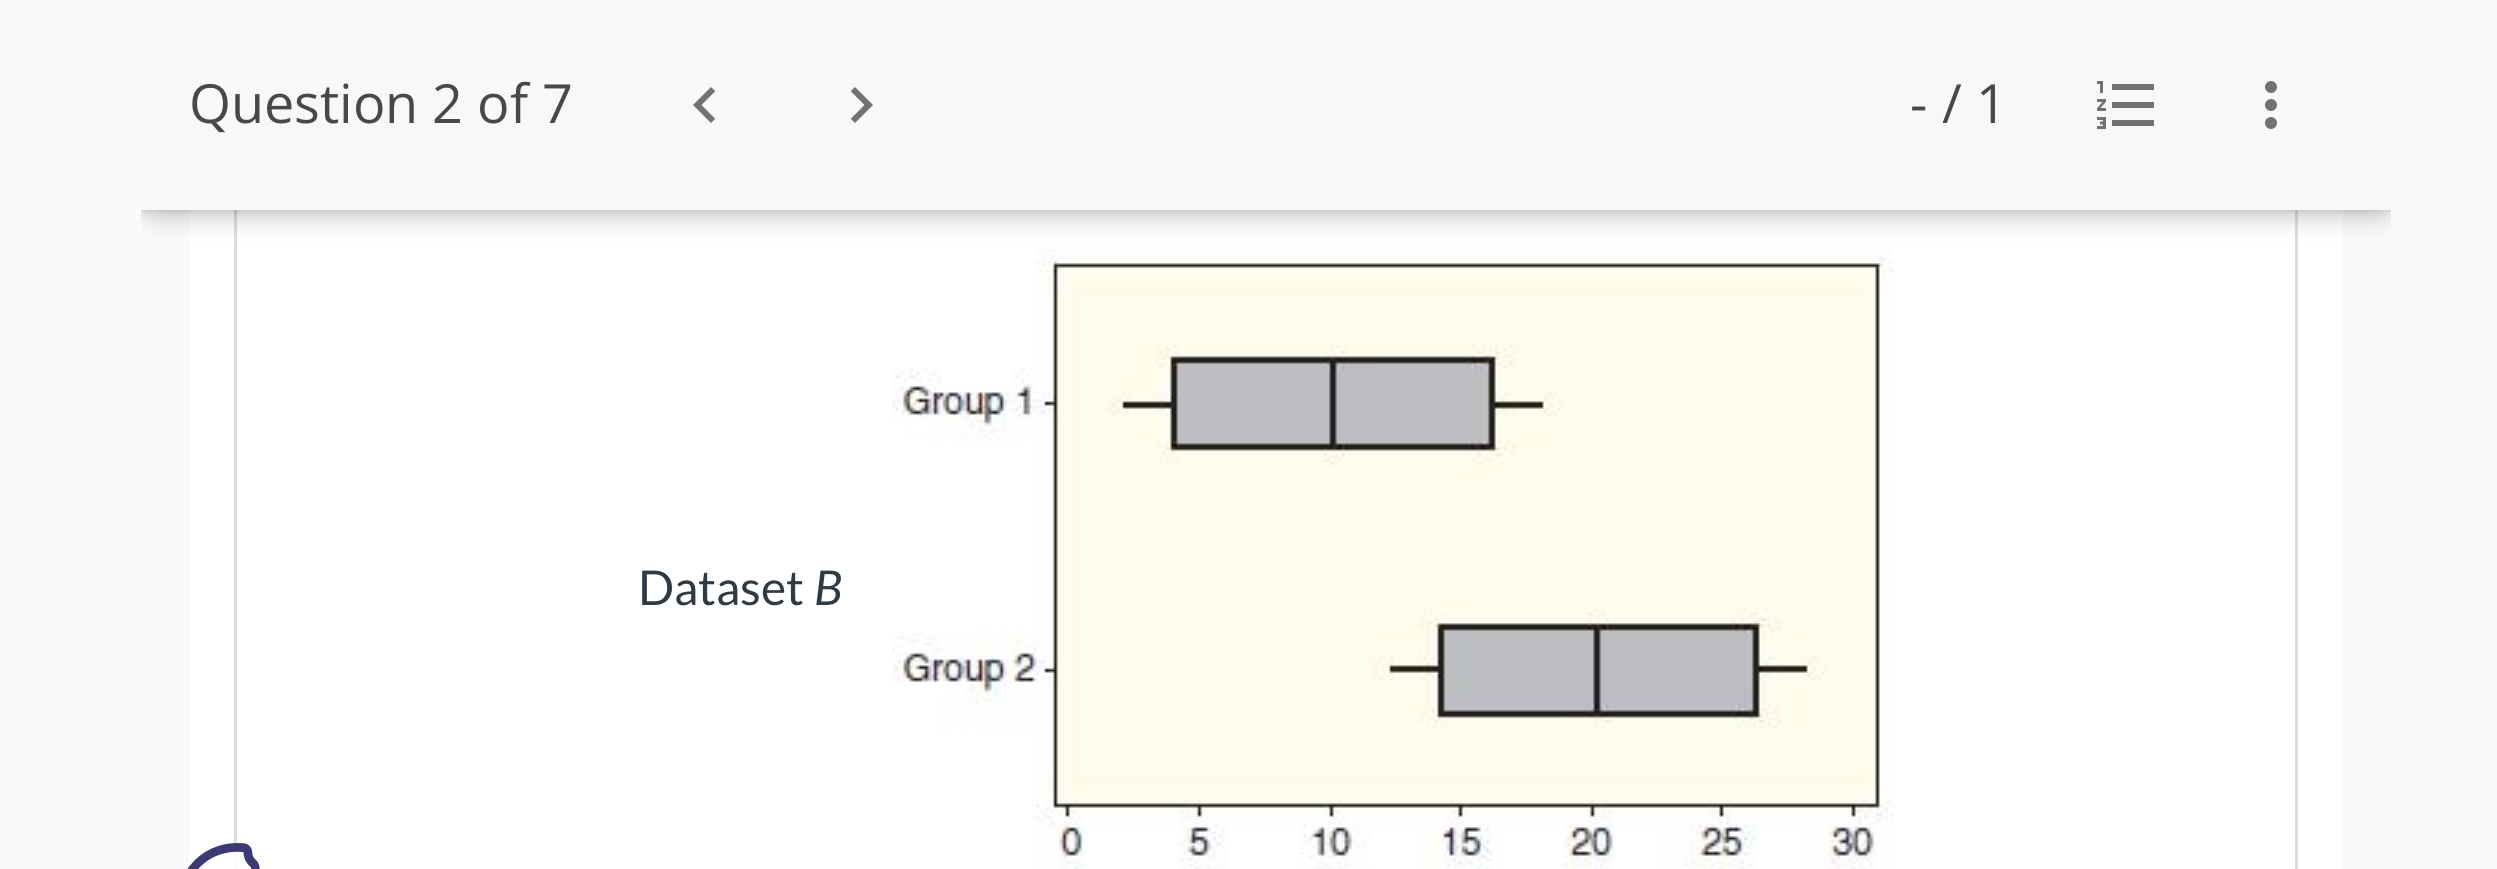
Task: Click the Dataset B label
Action: pos(741,586)
